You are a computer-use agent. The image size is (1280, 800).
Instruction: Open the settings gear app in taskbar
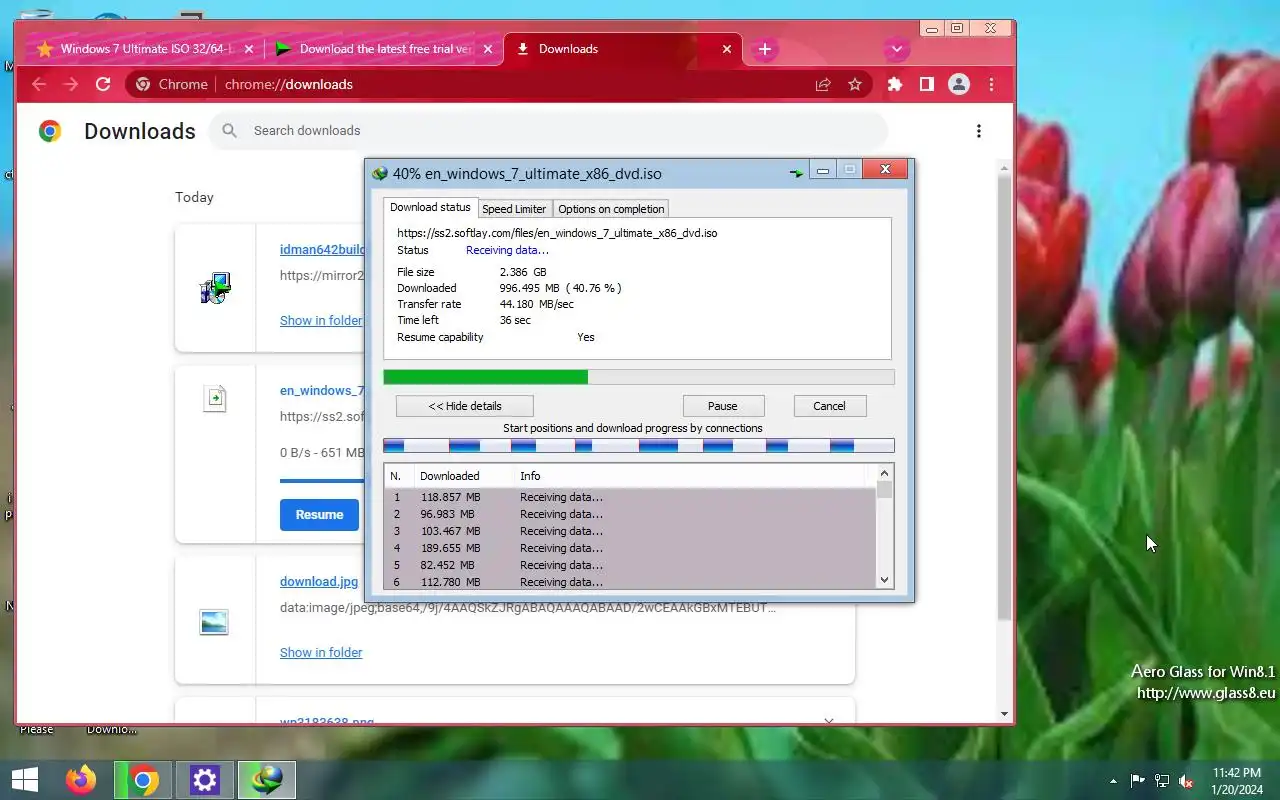[x=205, y=780]
